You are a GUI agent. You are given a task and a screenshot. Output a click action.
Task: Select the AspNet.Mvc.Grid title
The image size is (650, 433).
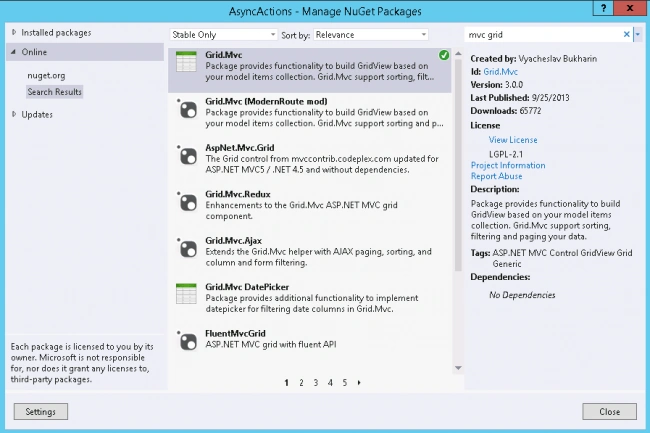(240, 148)
